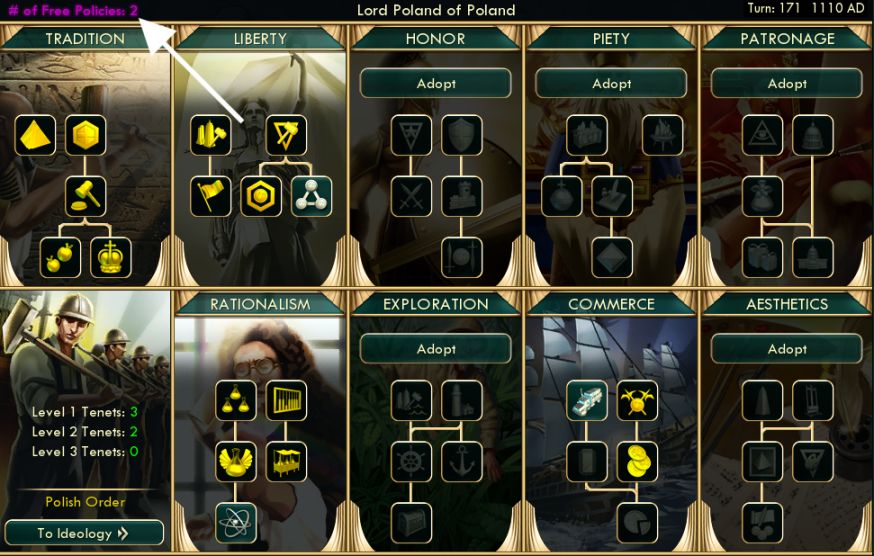874x556 pixels.
Task: Adopt the Exploration policy tree
Action: [436, 349]
